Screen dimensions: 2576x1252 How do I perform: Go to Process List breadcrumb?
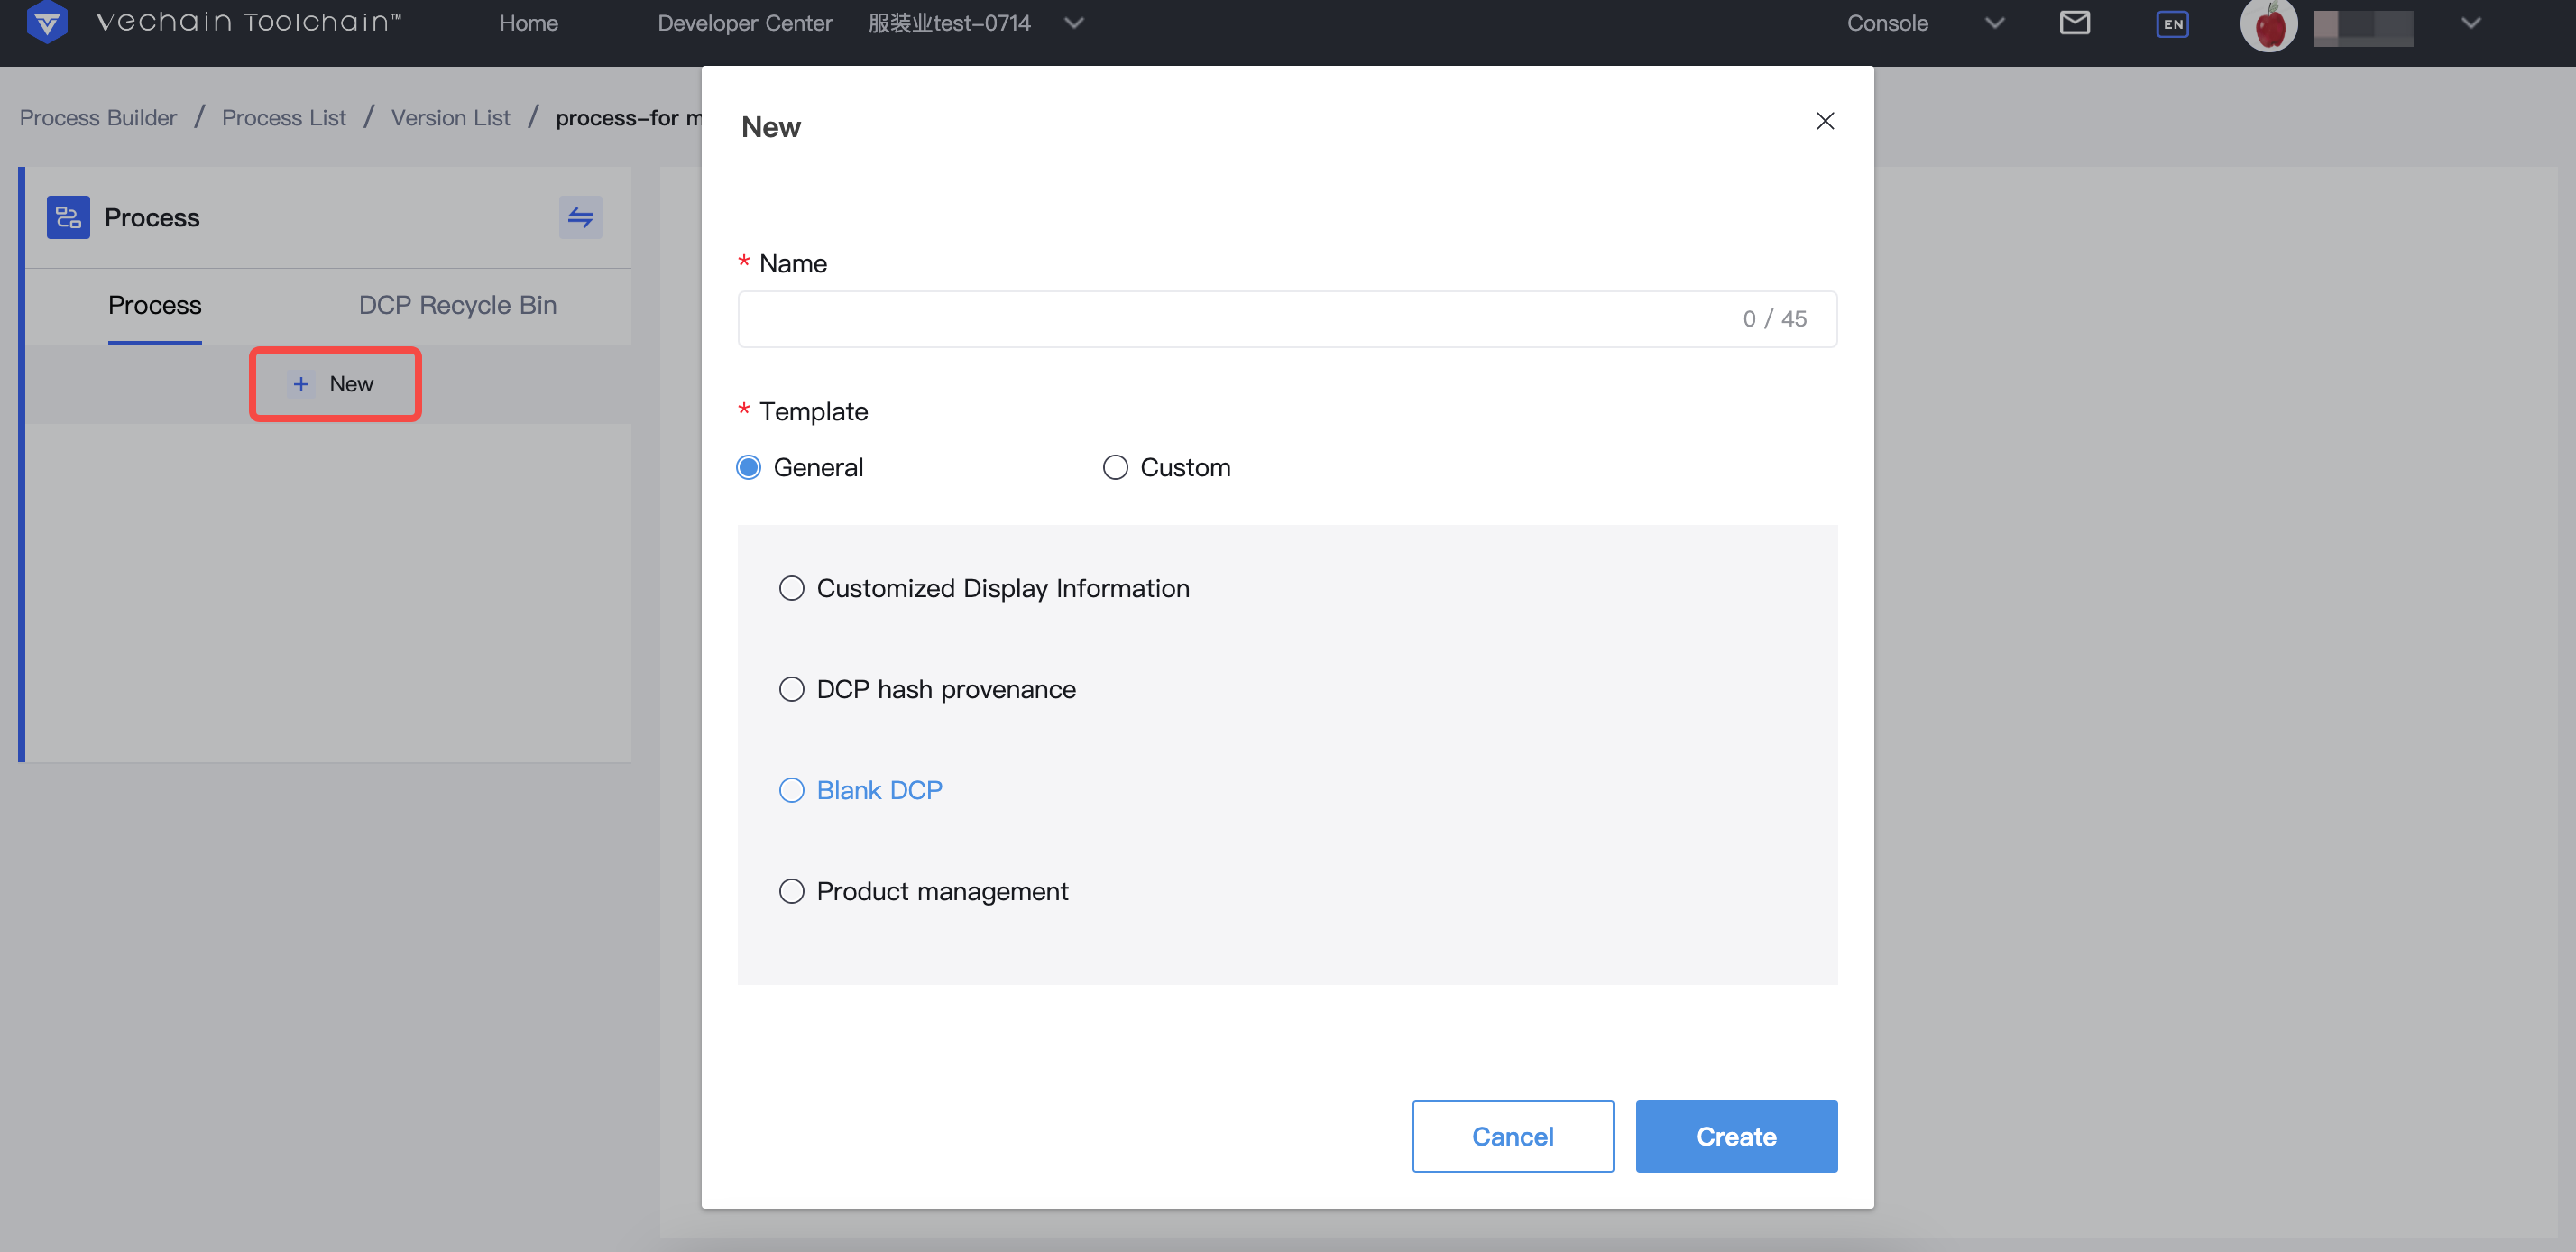click(x=283, y=118)
